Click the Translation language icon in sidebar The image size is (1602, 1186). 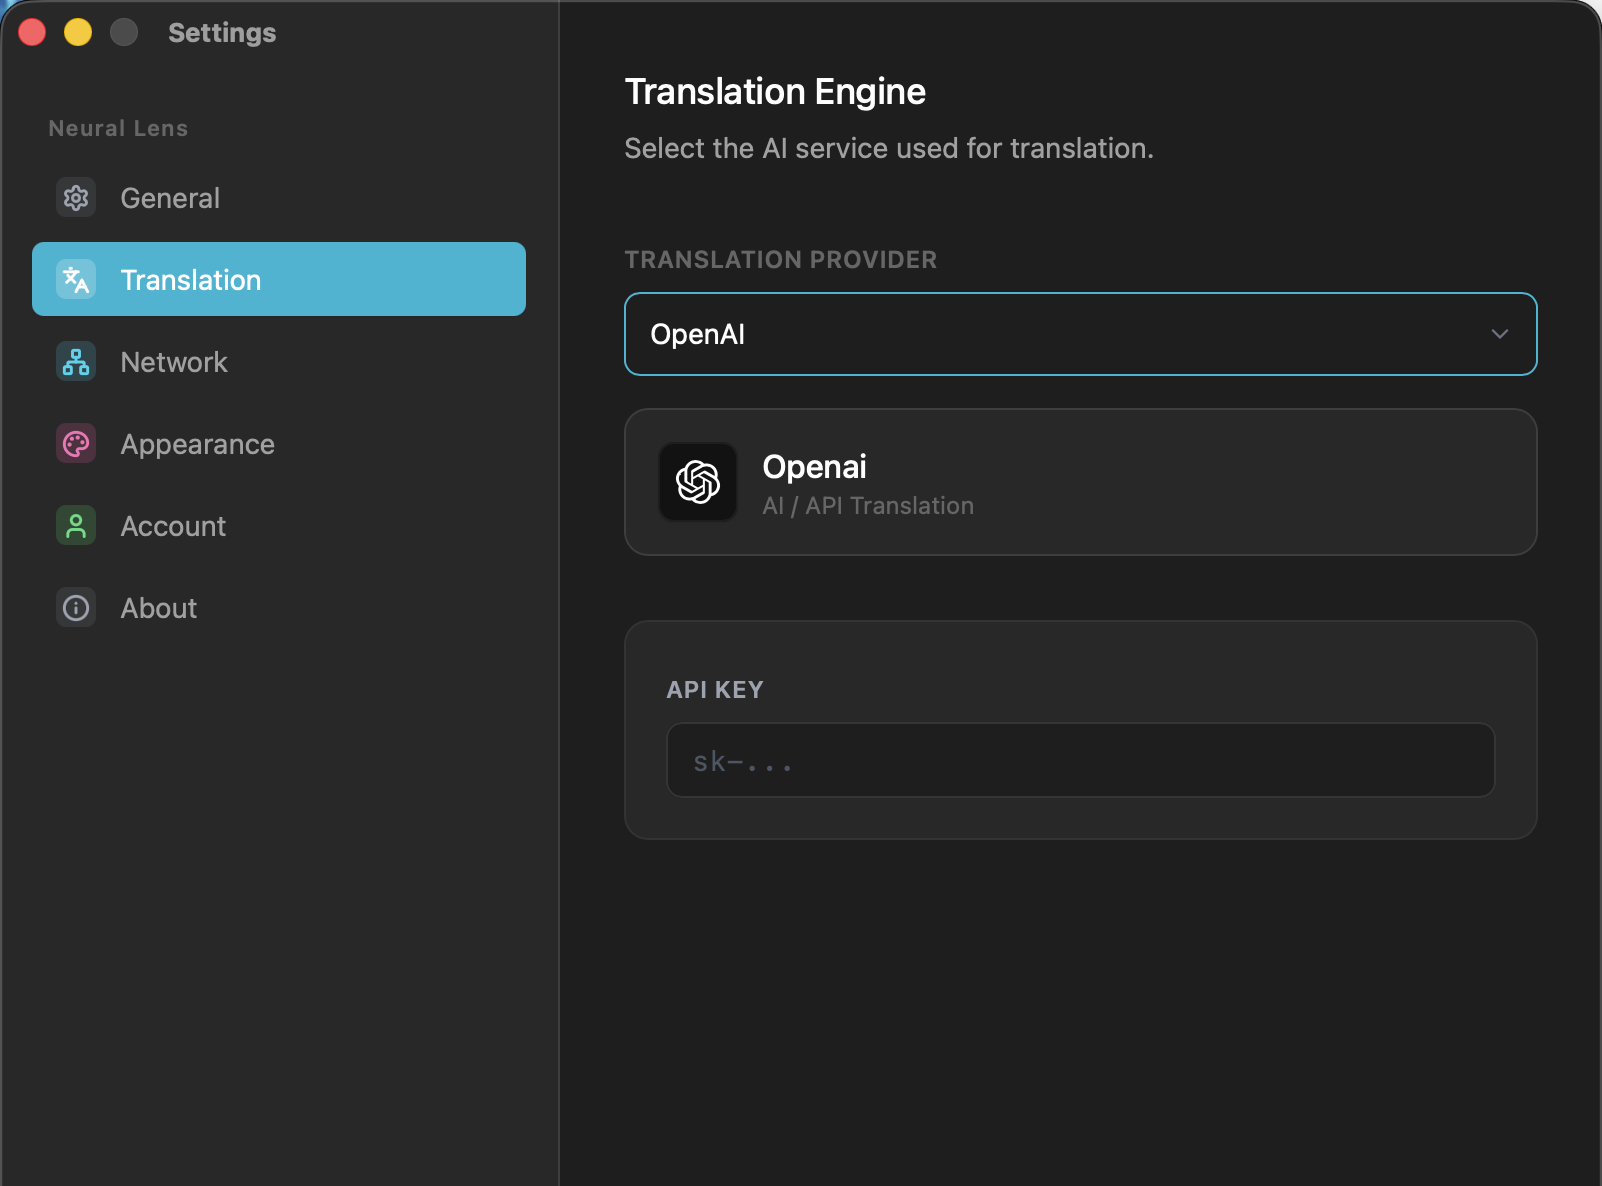76,280
